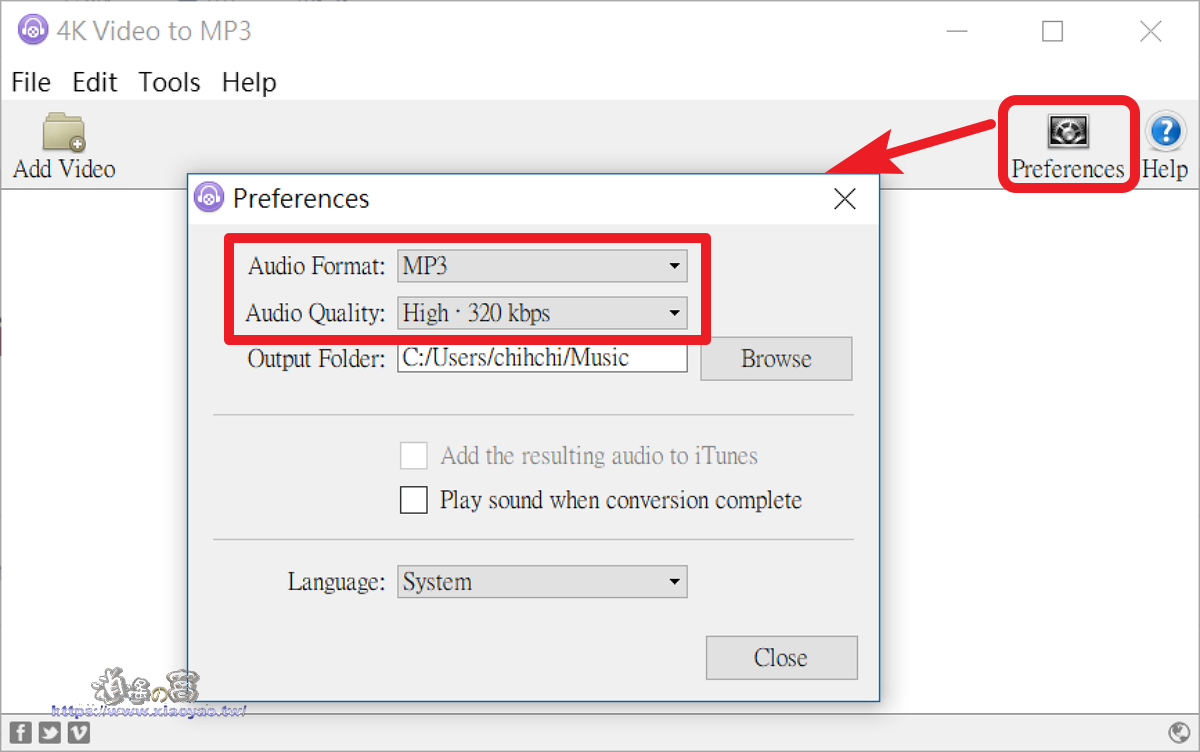The height and width of the screenshot is (752, 1200).
Task: Open the Audio Quality dropdown
Action: pos(542,313)
